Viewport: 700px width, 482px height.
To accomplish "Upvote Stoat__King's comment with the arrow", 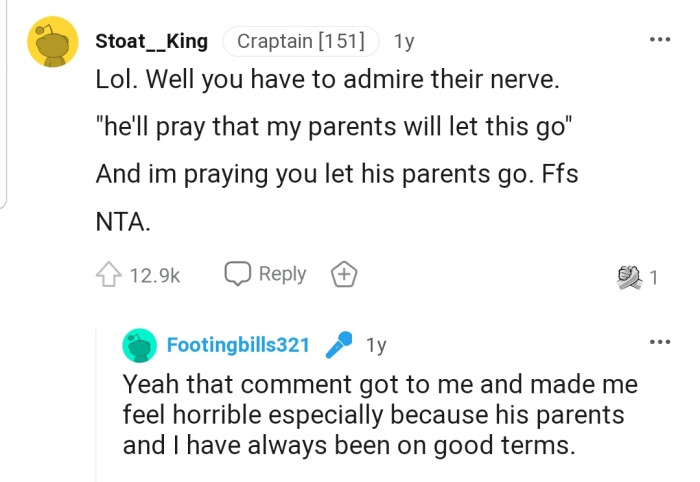I will [x=108, y=275].
